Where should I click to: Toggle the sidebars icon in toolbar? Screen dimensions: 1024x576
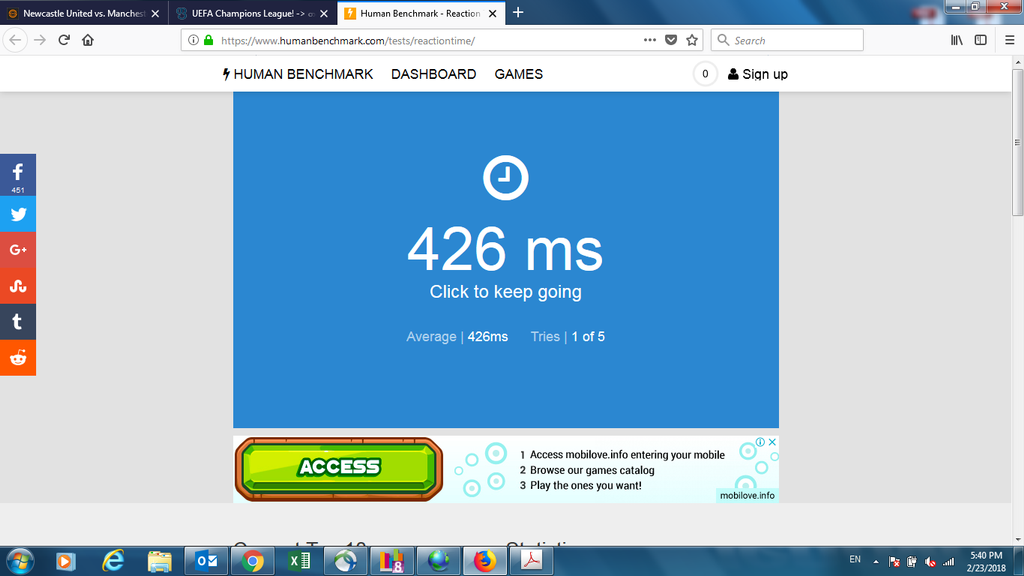click(x=981, y=40)
